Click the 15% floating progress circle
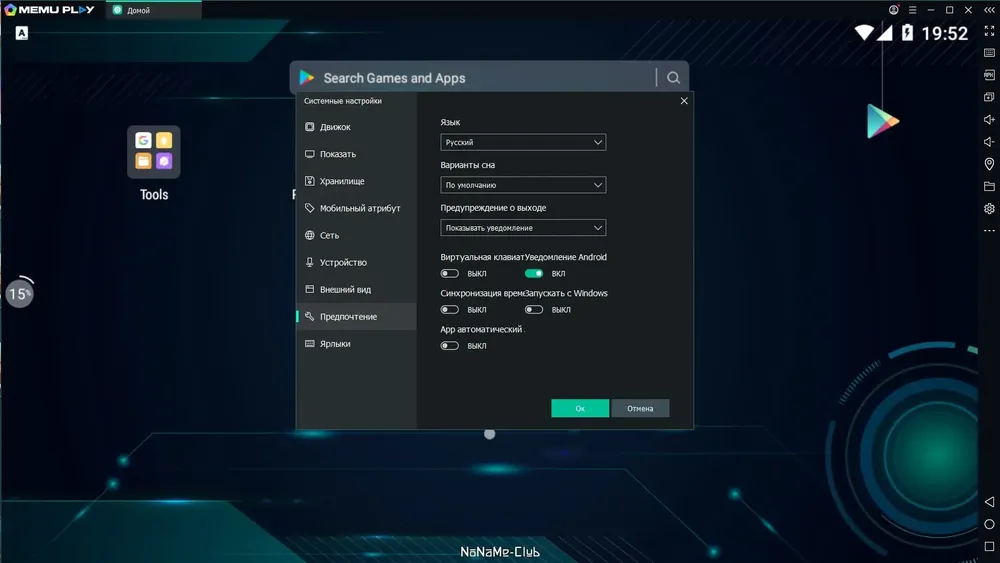 [x=20, y=293]
